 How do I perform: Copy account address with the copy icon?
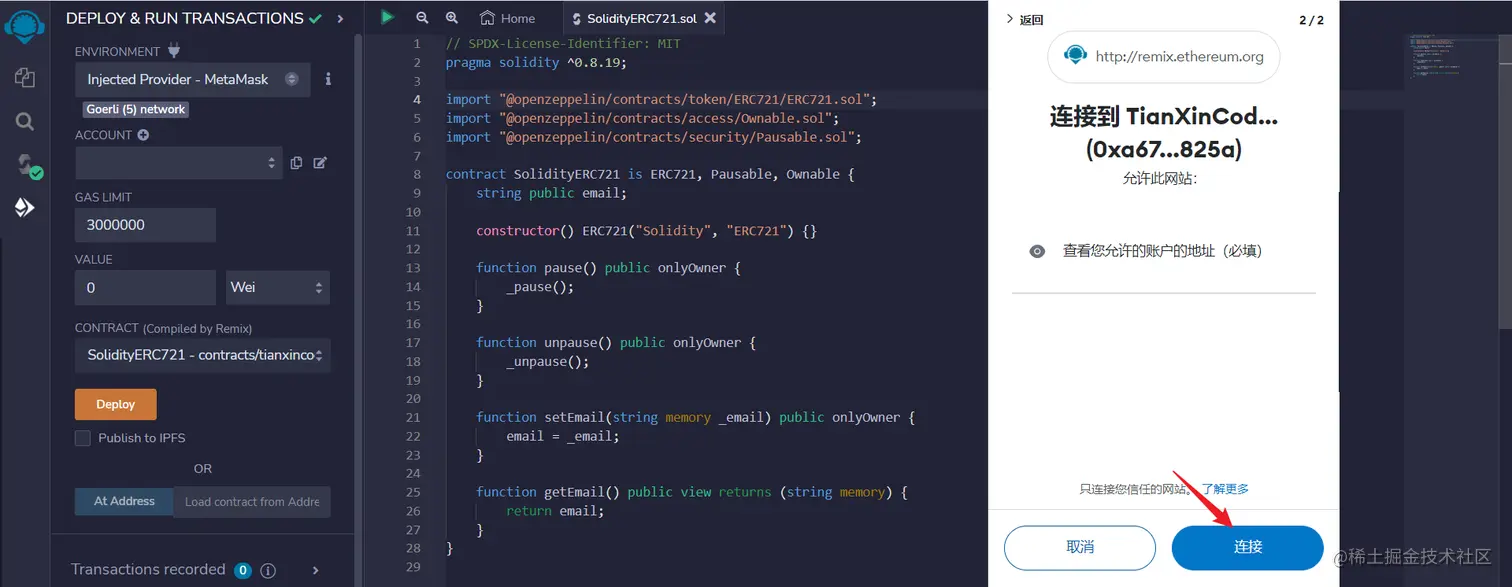(x=296, y=163)
